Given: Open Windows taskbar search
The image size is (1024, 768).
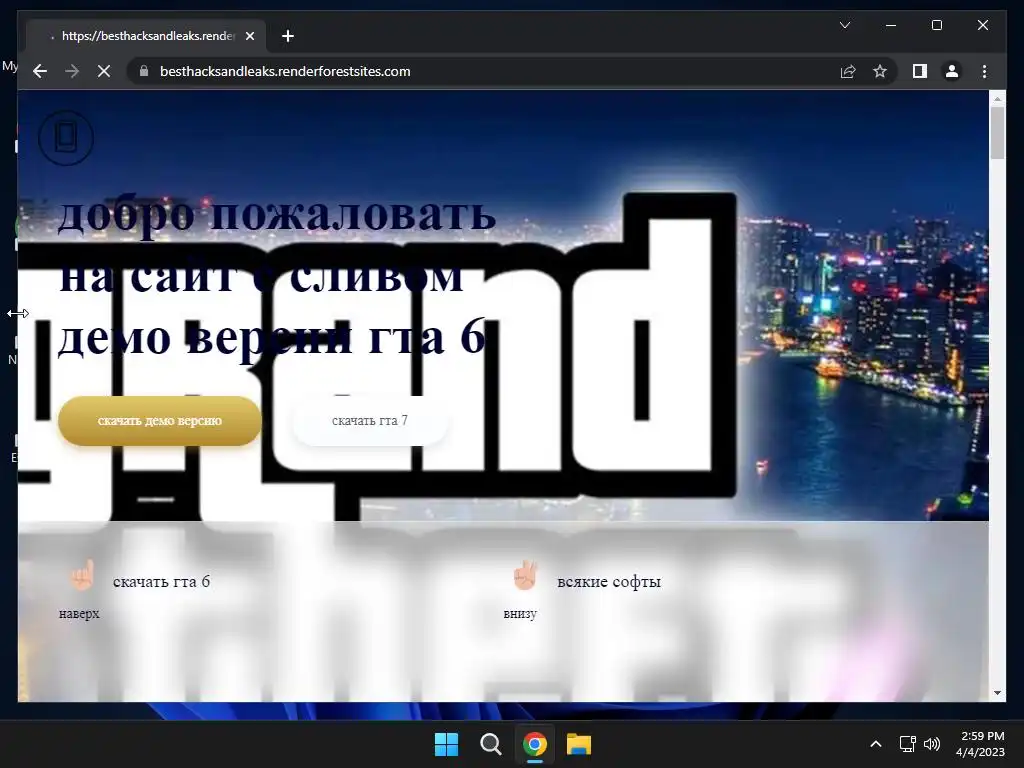Looking at the screenshot, I should (490, 744).
